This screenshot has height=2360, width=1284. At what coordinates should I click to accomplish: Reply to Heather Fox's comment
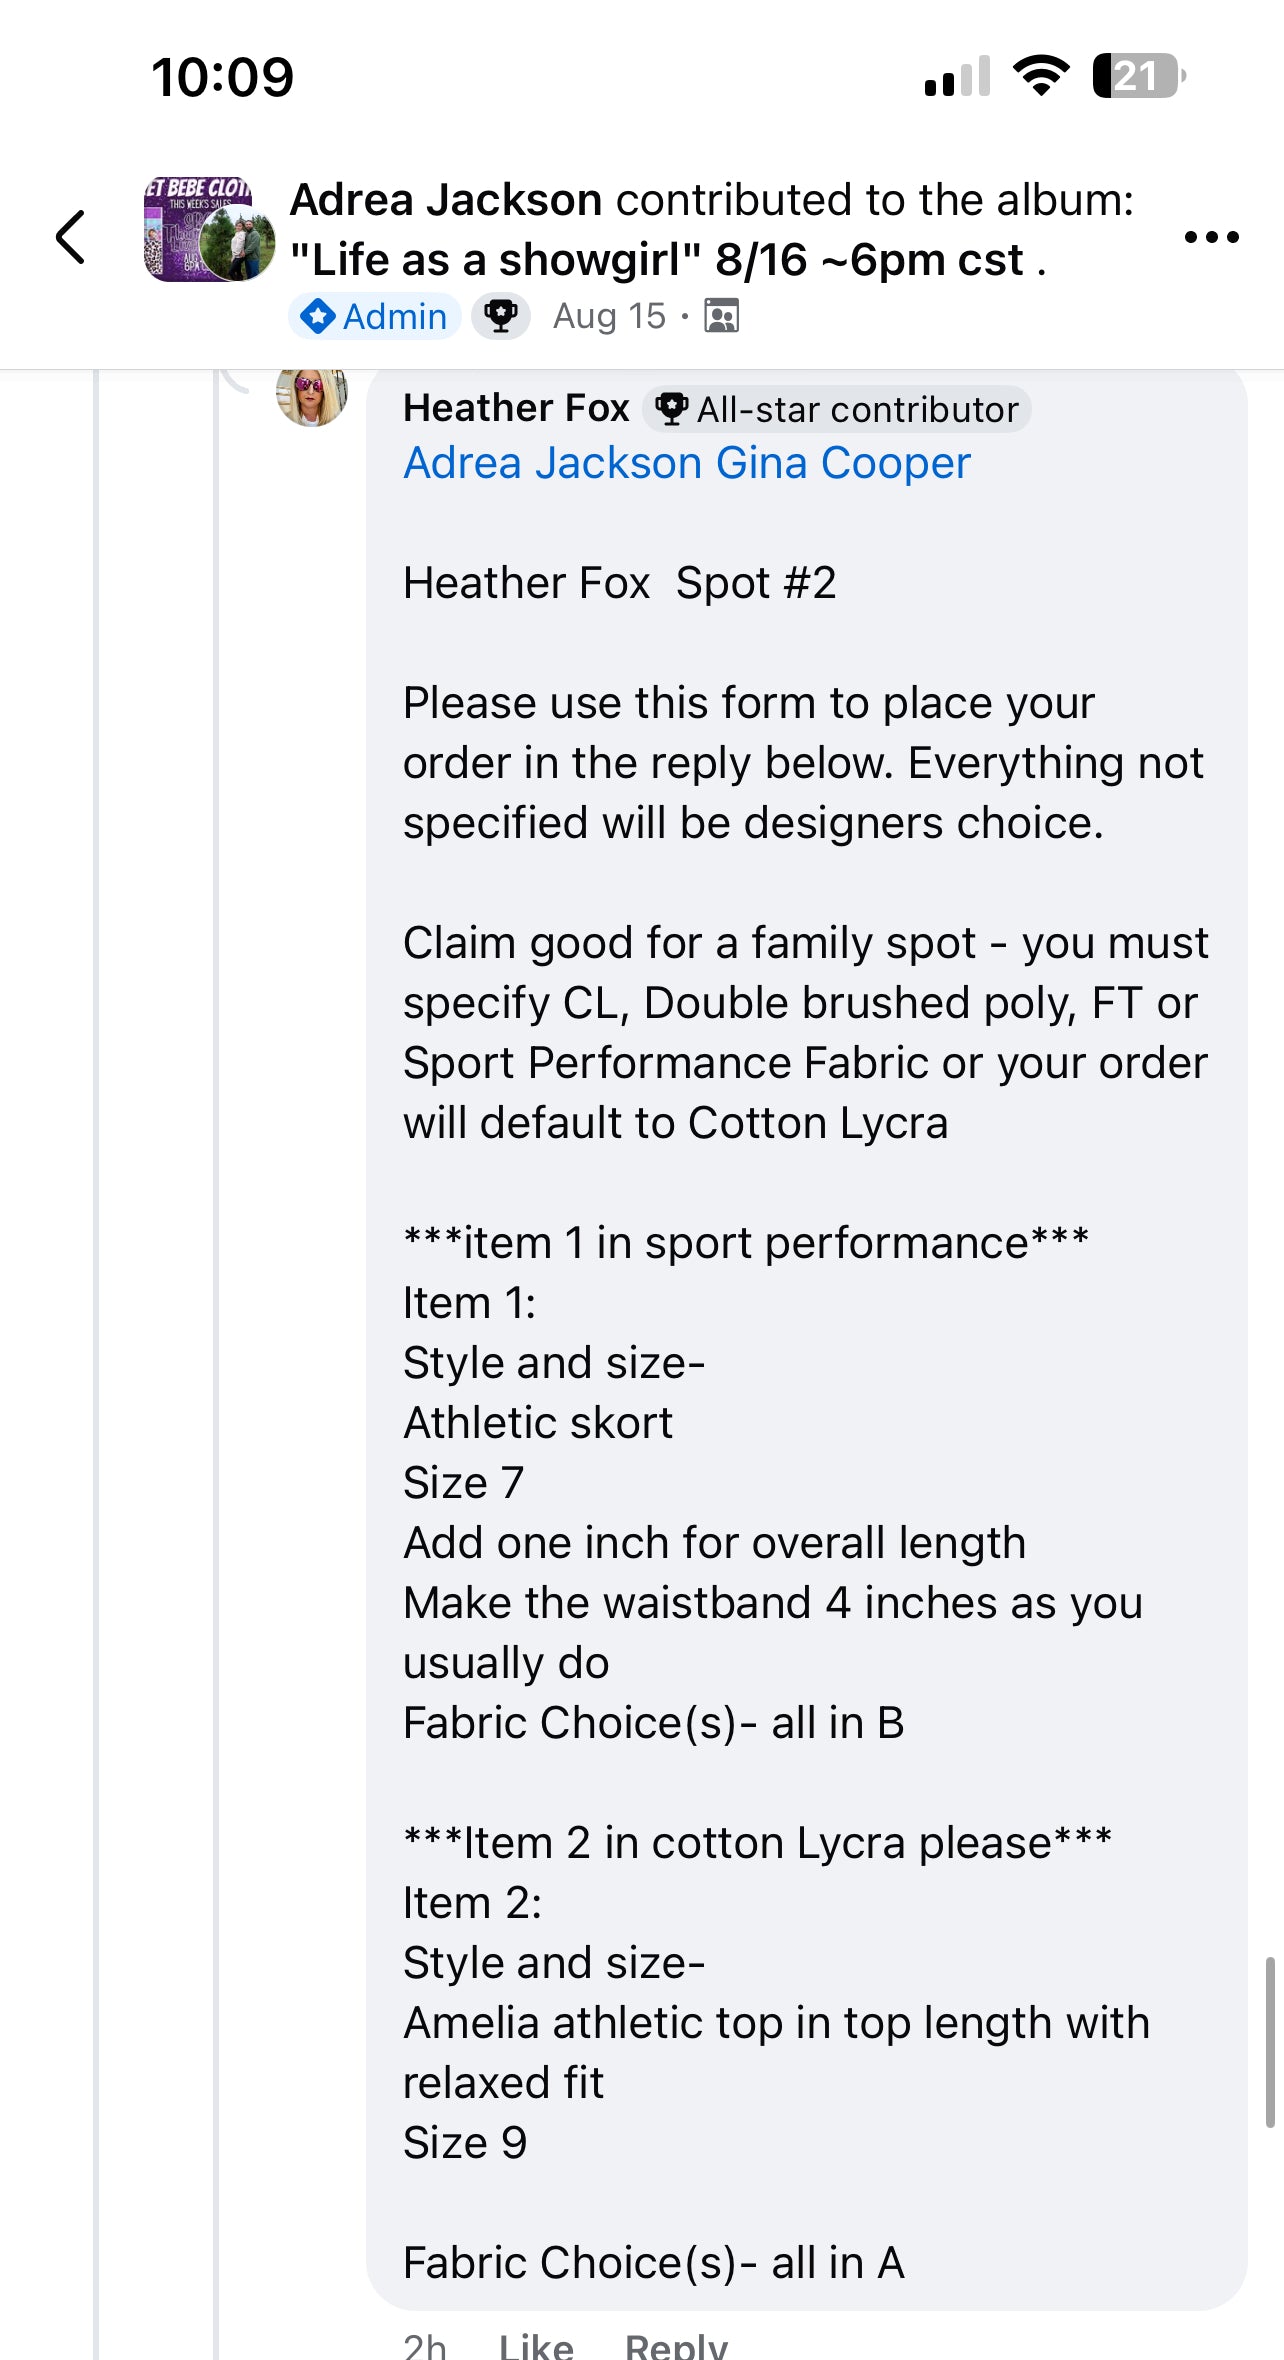(x=676, y=2345)
